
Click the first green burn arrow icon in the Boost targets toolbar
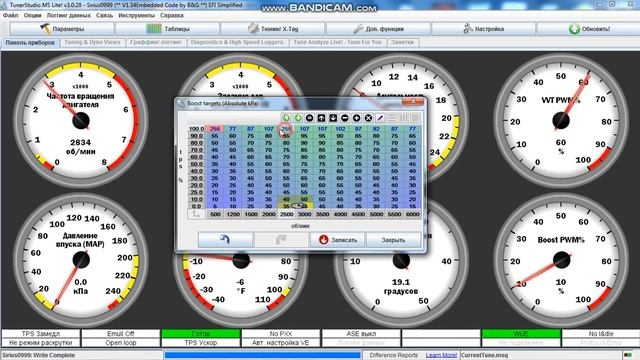[286, 118]
